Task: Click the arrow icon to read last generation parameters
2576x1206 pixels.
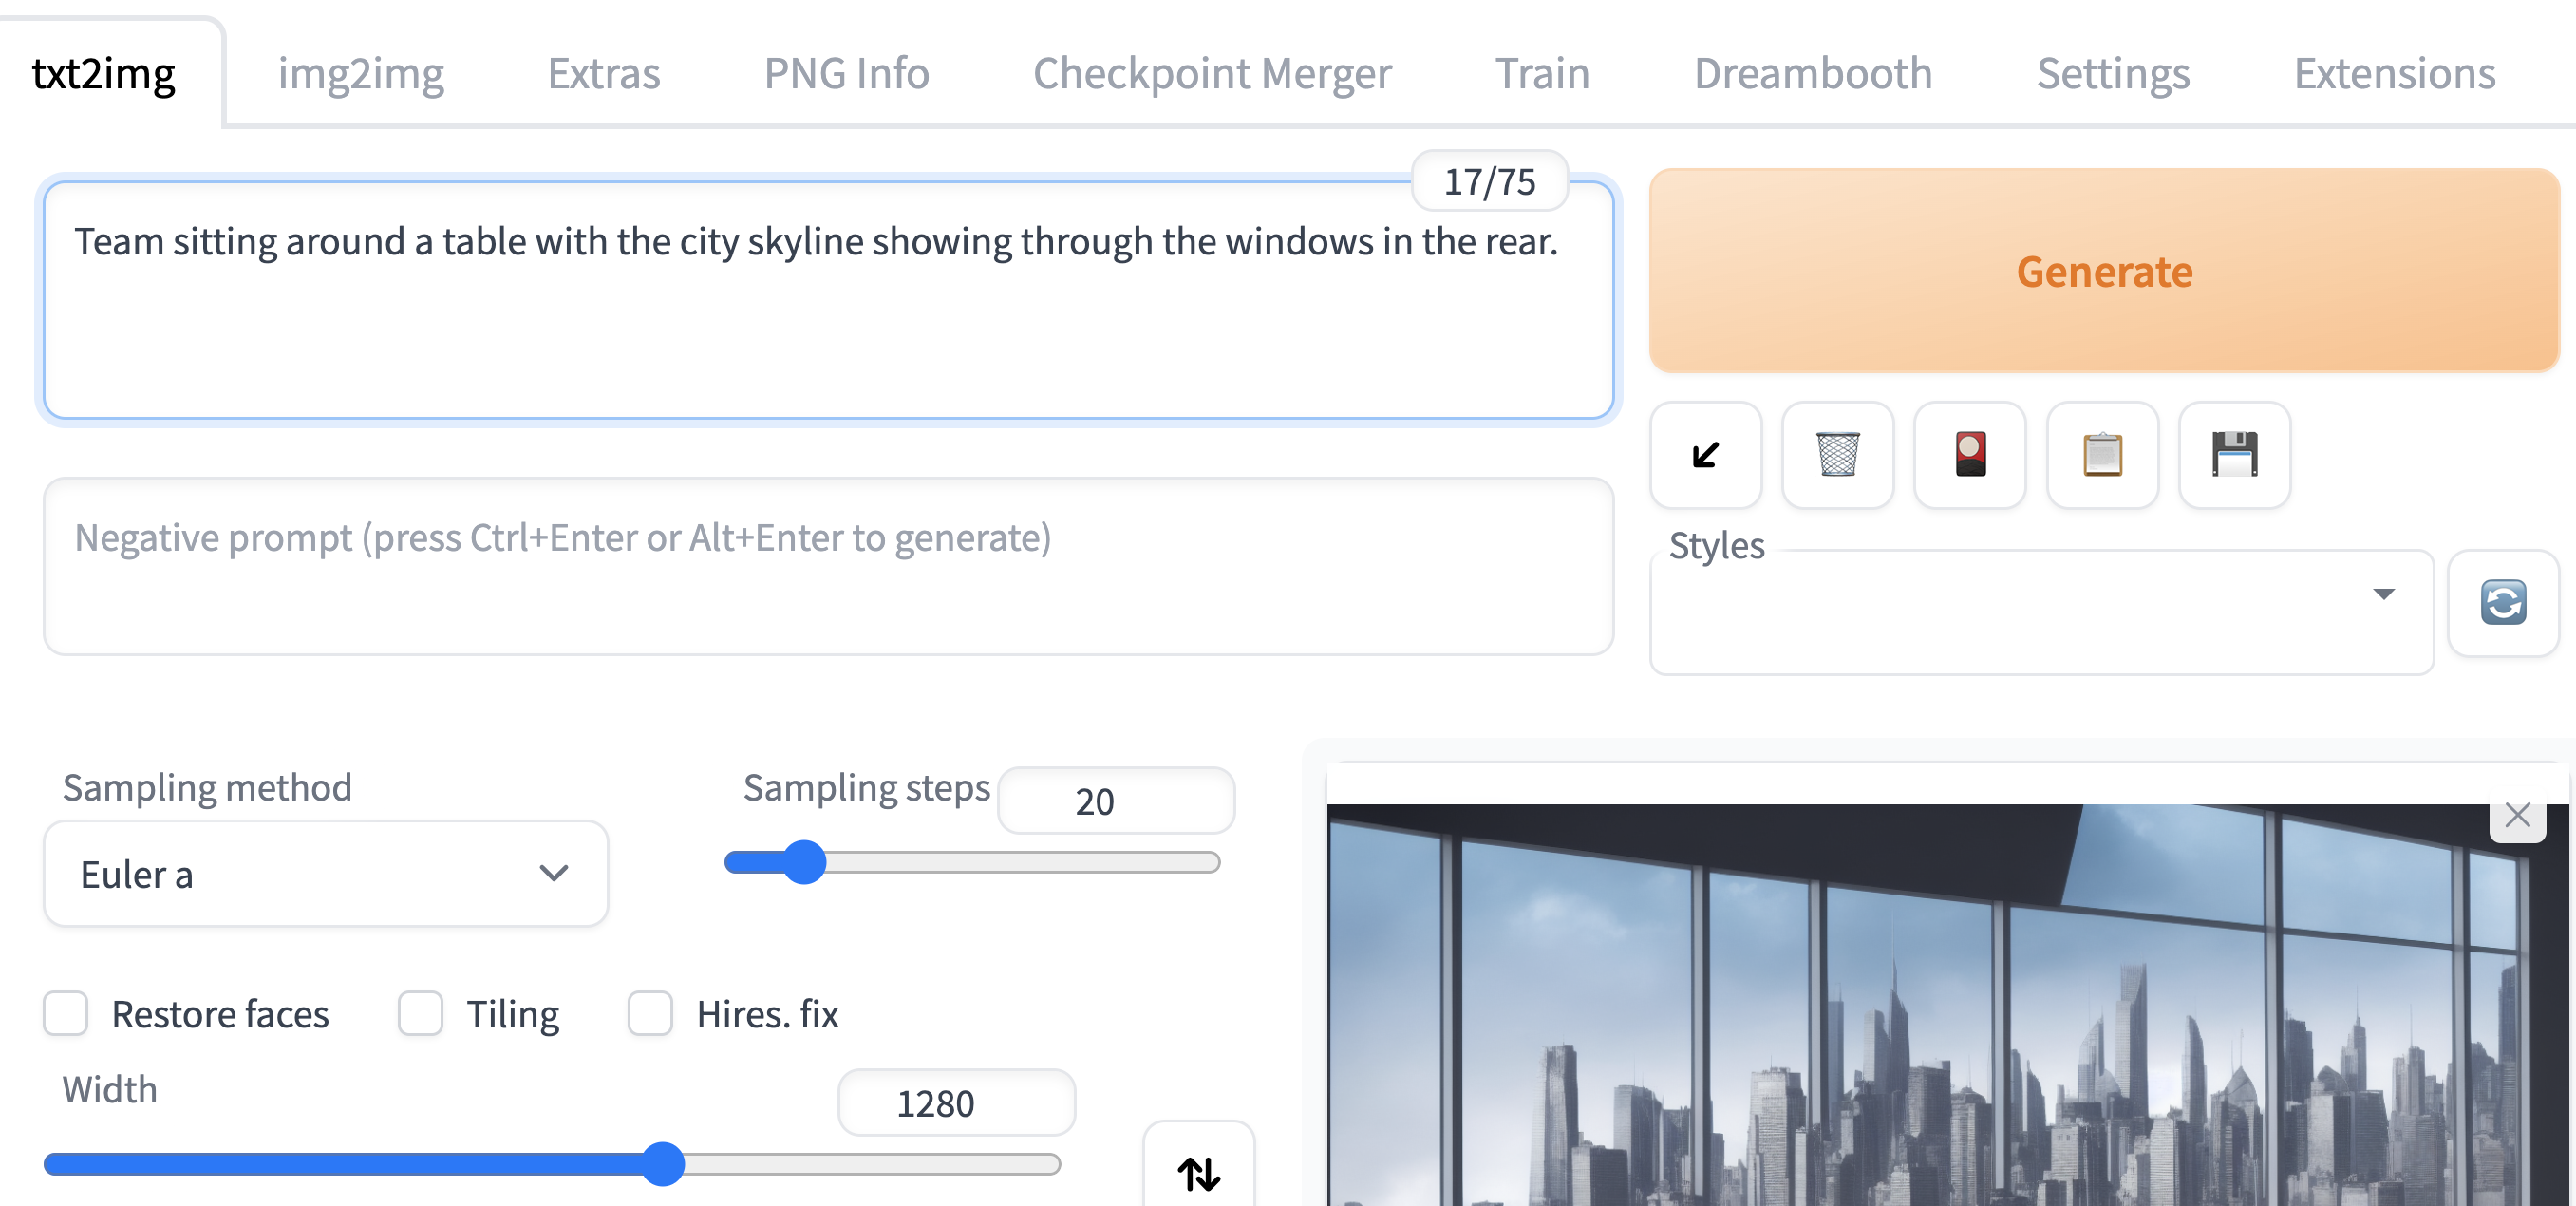Action: tap(1705, 455)
